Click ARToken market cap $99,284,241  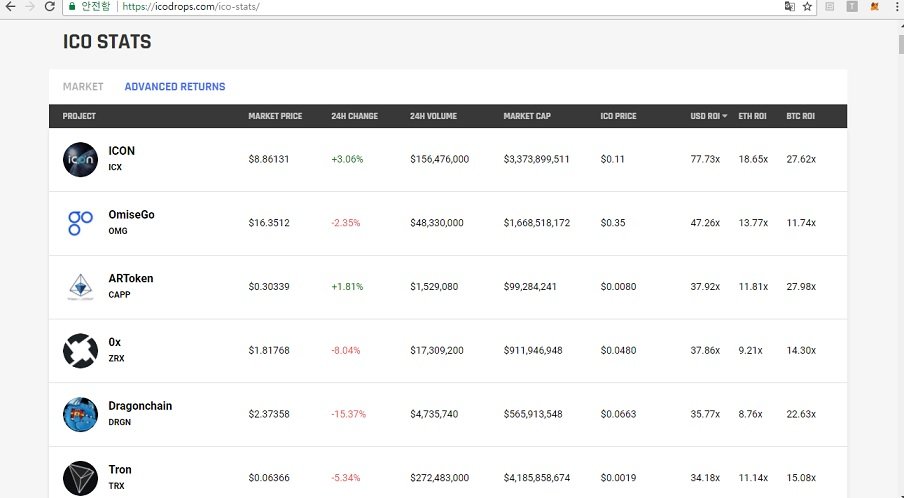[x=530, y=286]
